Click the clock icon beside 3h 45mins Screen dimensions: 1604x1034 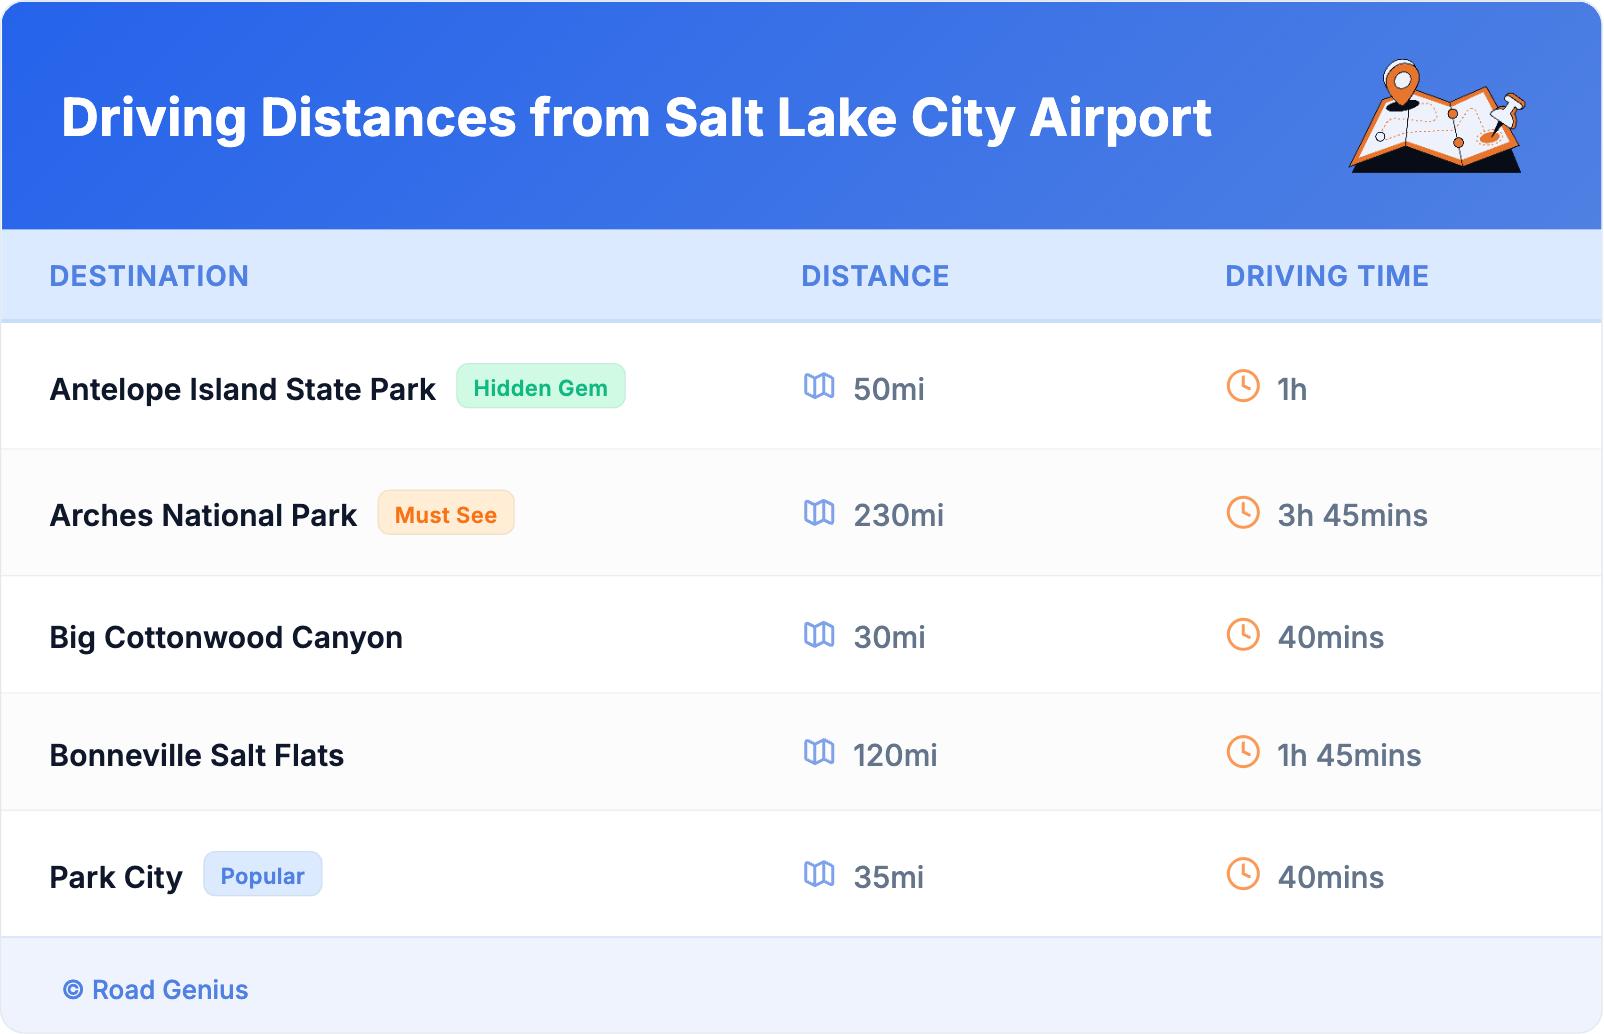tap(1243, 513)
